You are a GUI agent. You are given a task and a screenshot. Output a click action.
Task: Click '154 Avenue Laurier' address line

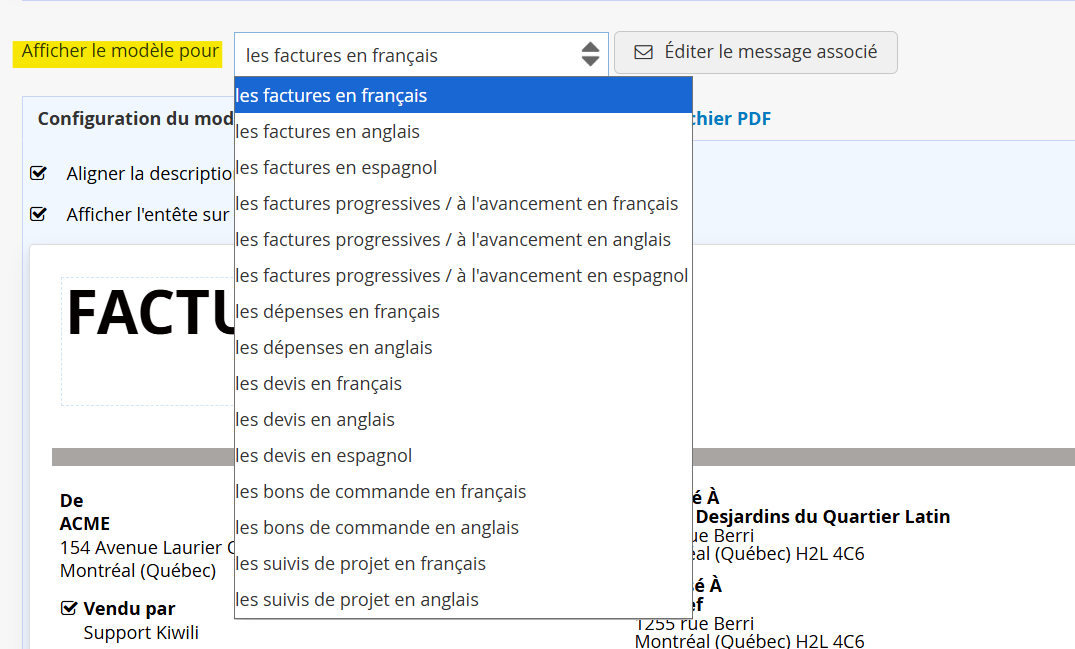coord(147,548)
